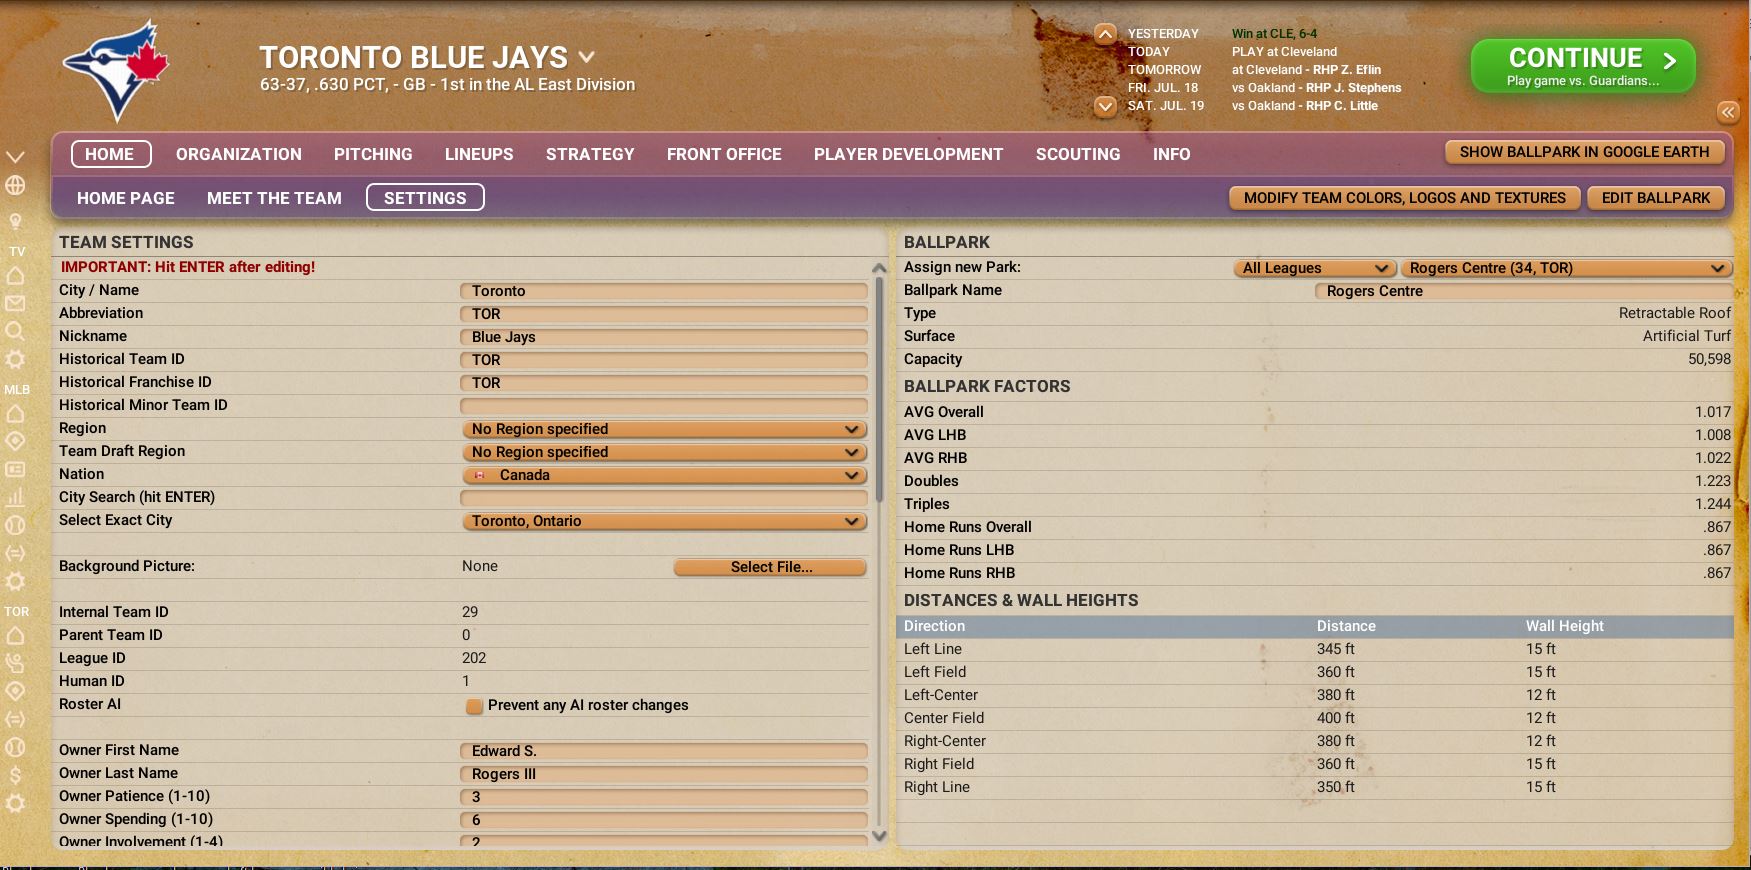Click the team settings scrollbar up arrow
The width and height of the screenshot is (1751, 870).
[879, 268]
